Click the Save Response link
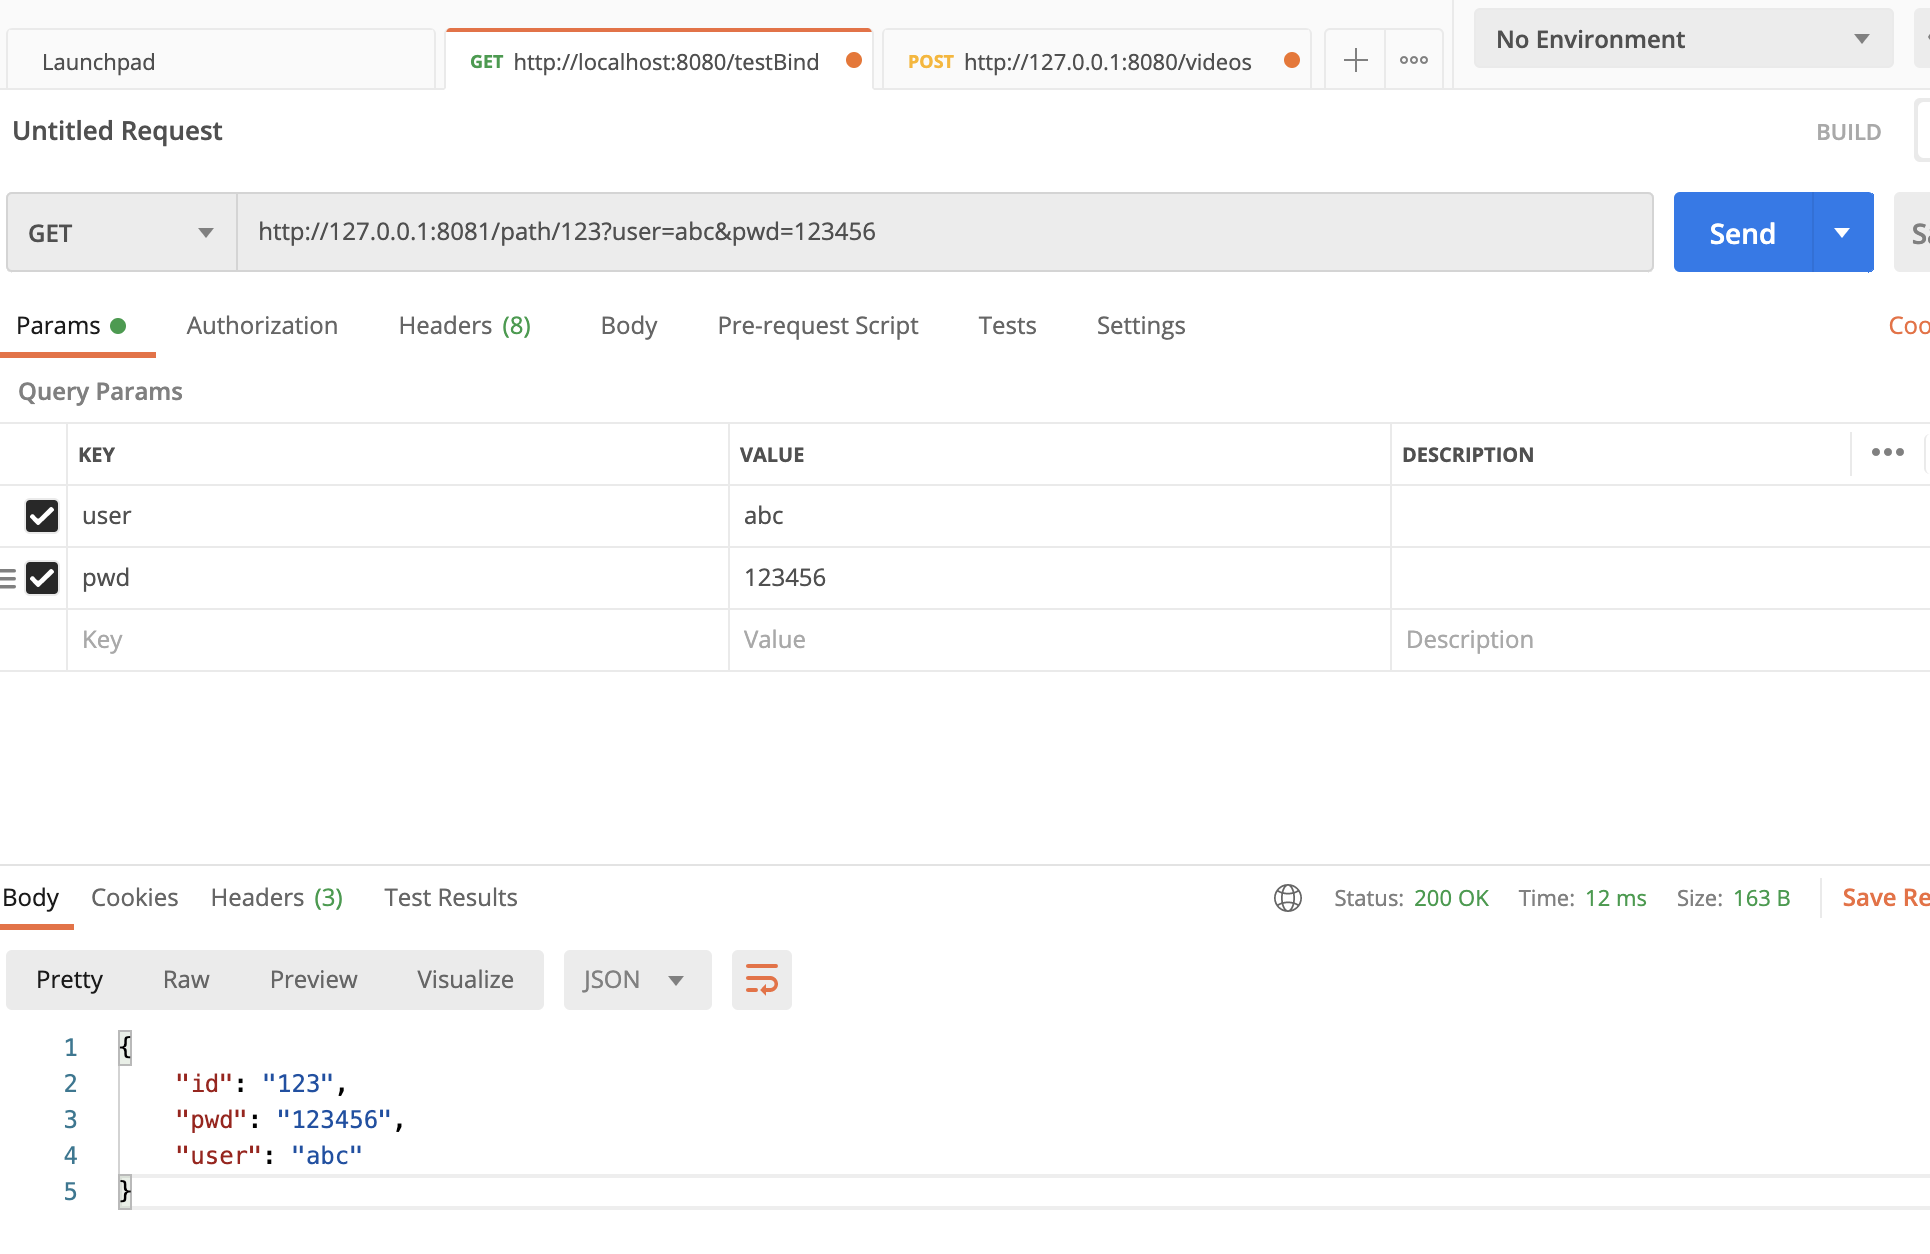Image resolution: width=1930 pixels, height=1254 pixels. tap(1884, 897)
